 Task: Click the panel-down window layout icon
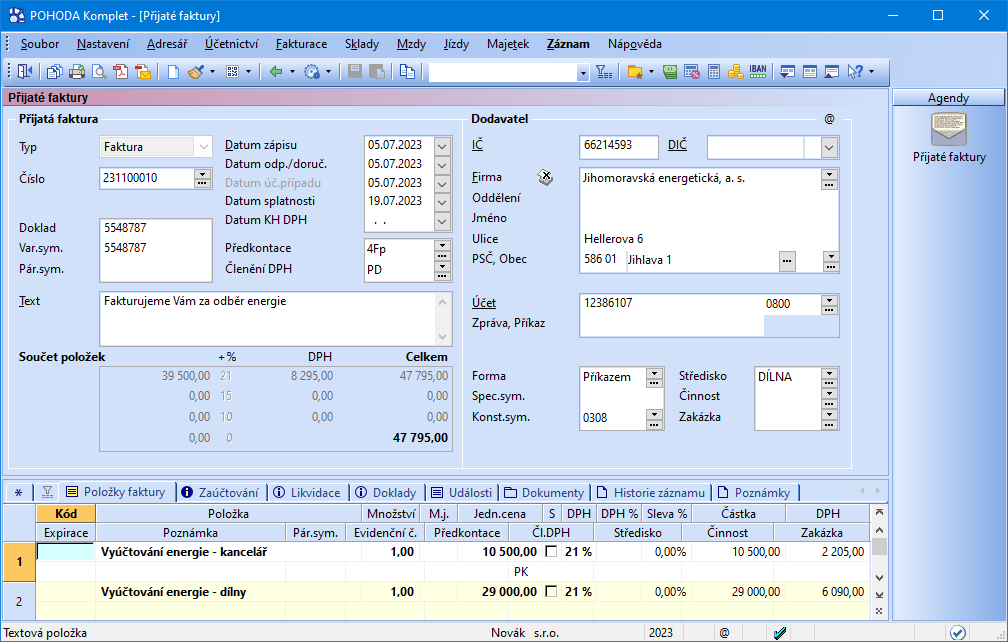tap(788, 71)
